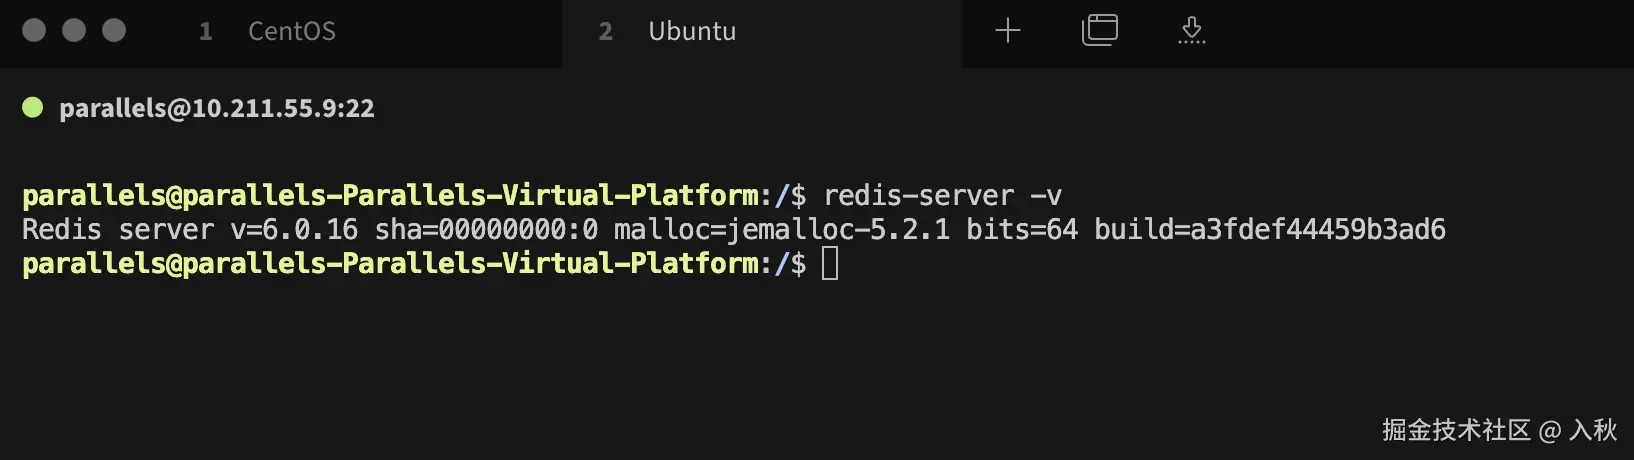Click the session windows icon in the tab bar
Screen dimensions: 1634x460
click(x=1099, y=30)
